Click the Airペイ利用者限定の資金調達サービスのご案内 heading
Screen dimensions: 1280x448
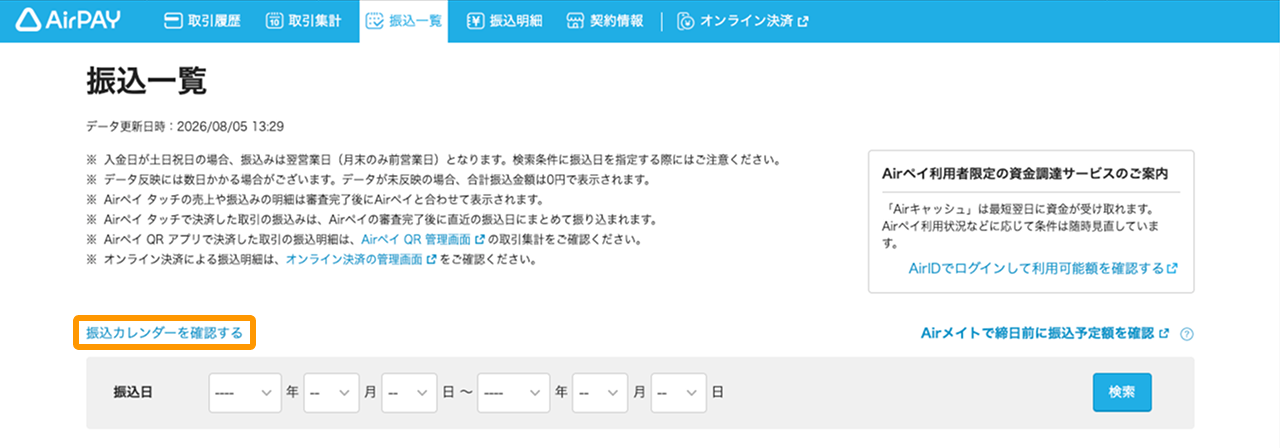[1026, 173]
